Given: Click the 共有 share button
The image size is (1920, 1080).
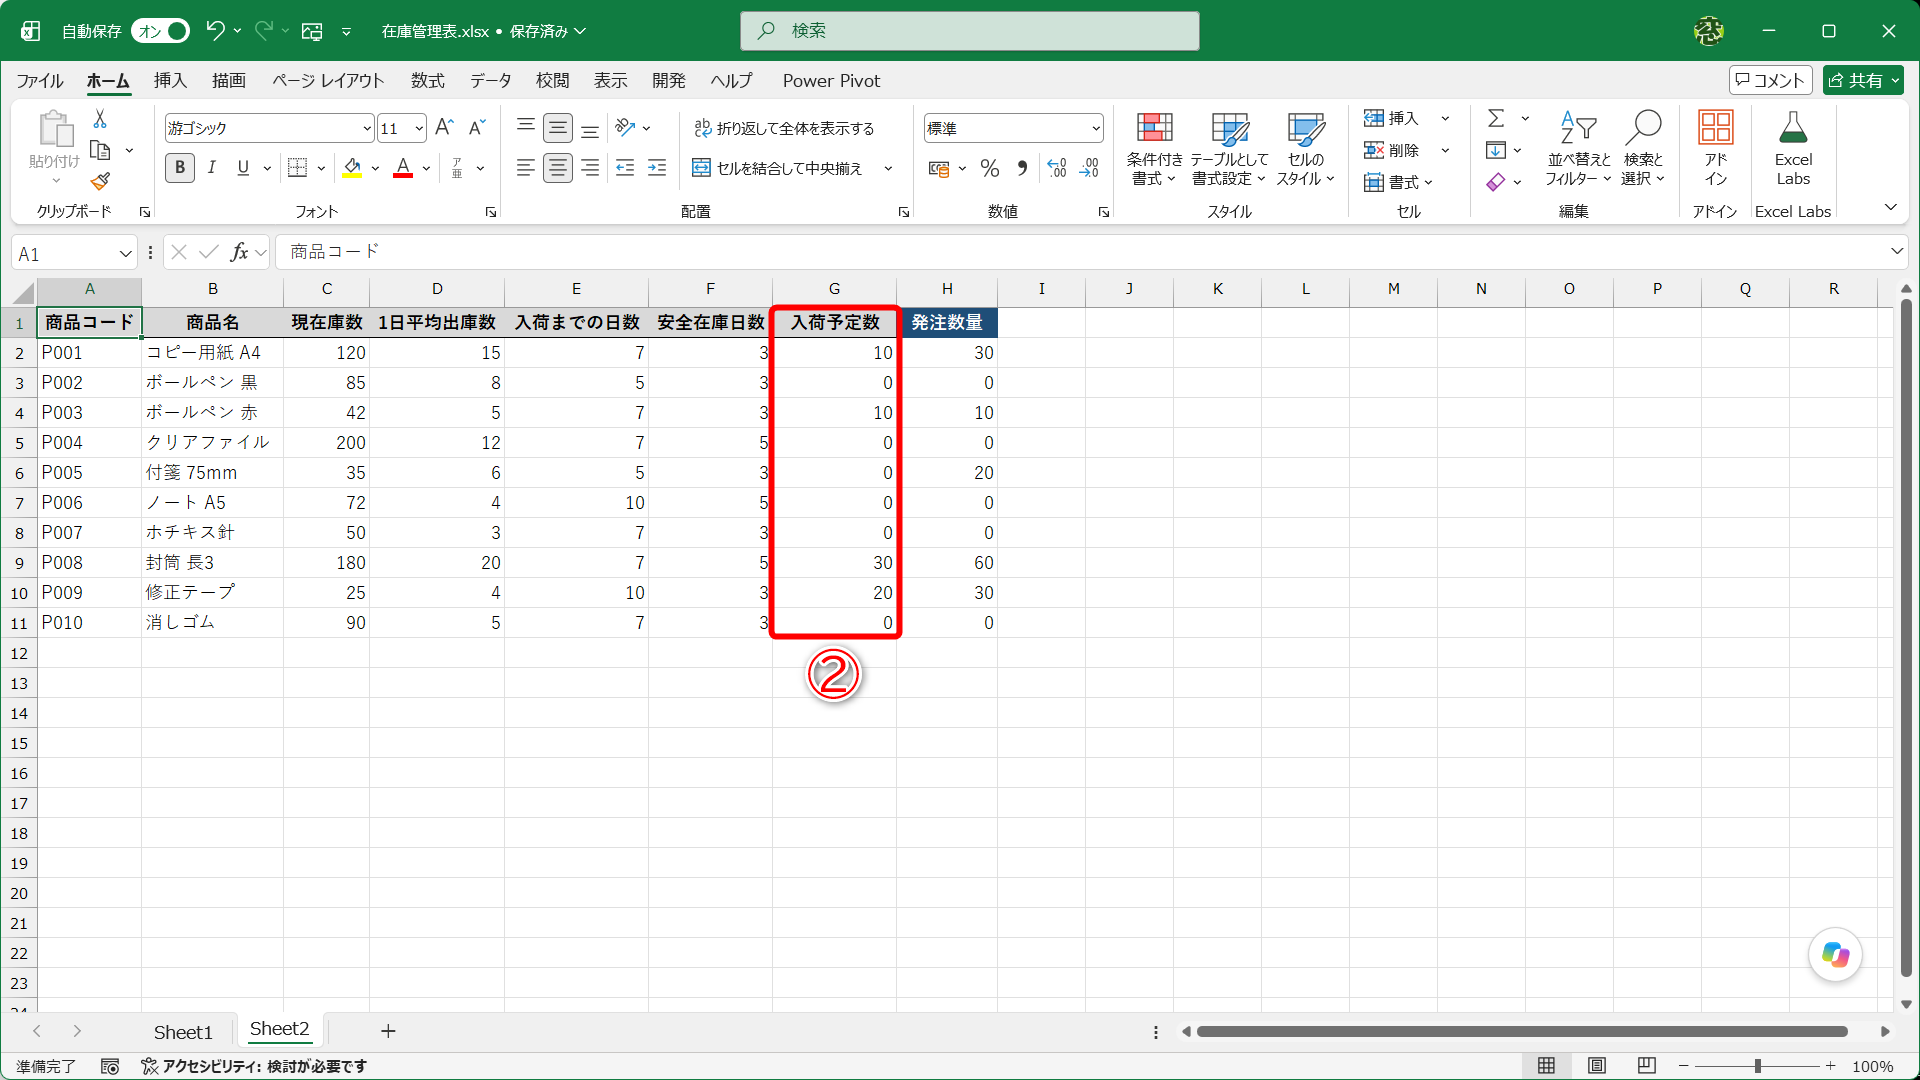Looking at the screenshot, I should coord(1863,80).
